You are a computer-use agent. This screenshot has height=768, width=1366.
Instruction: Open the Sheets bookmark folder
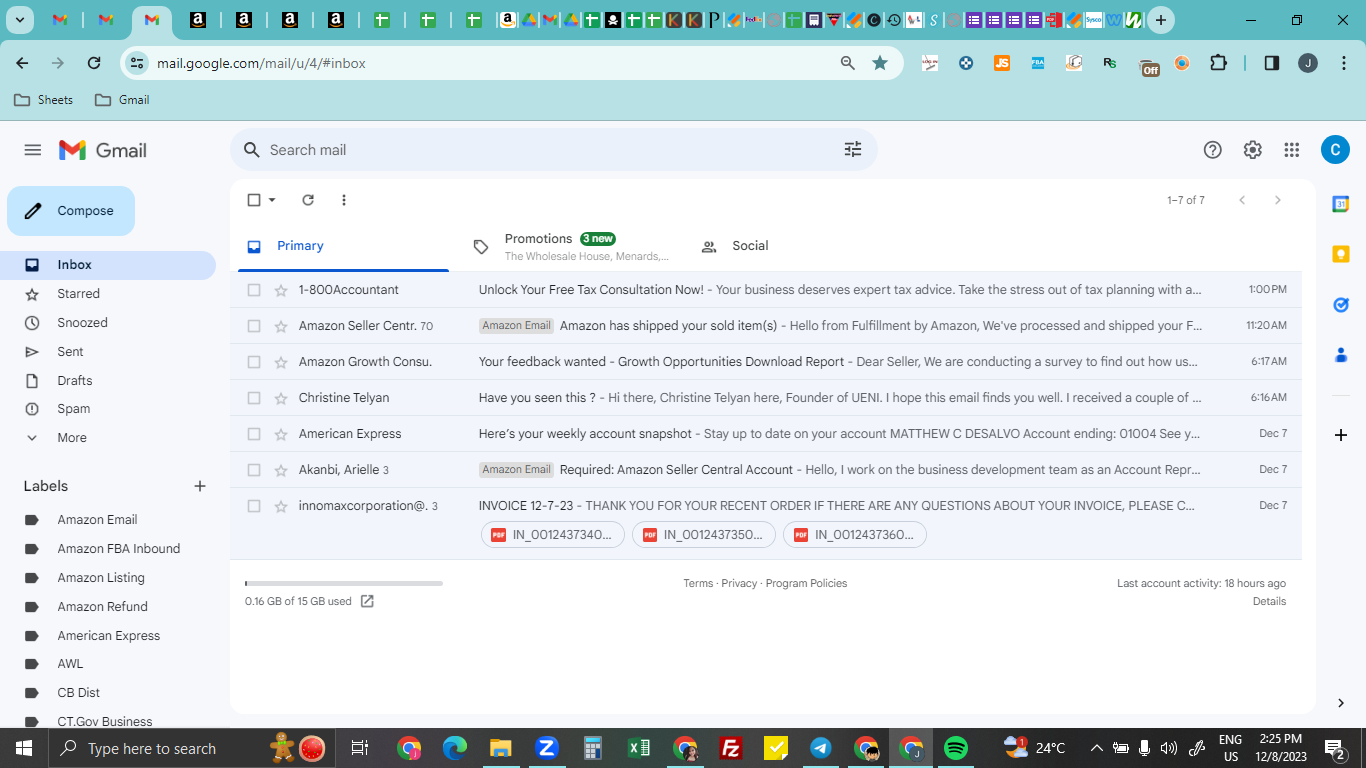[x=43, y=100]
